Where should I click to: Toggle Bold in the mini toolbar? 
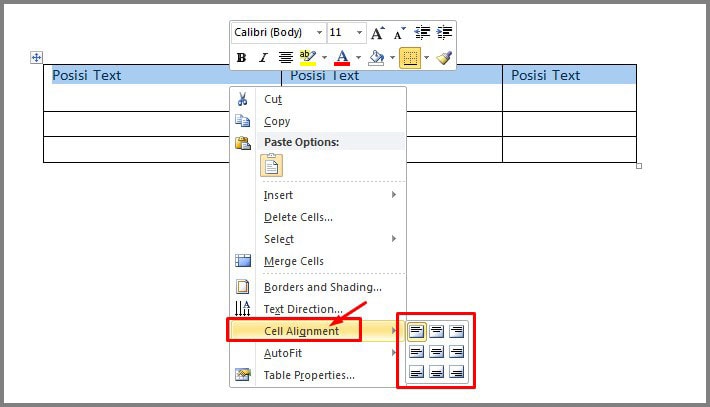(x=241, y=58)
